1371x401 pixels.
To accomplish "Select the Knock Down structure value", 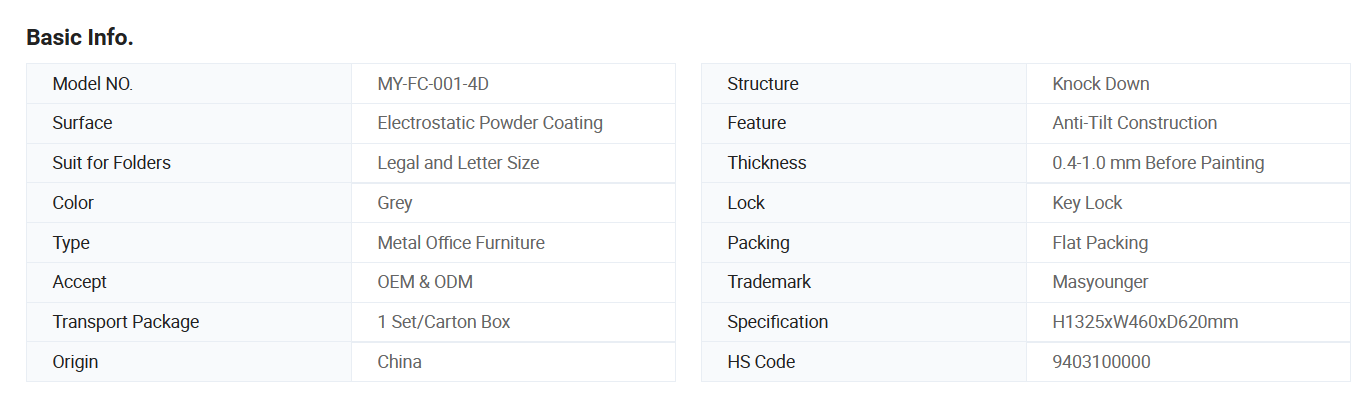I will [1101, 84].
